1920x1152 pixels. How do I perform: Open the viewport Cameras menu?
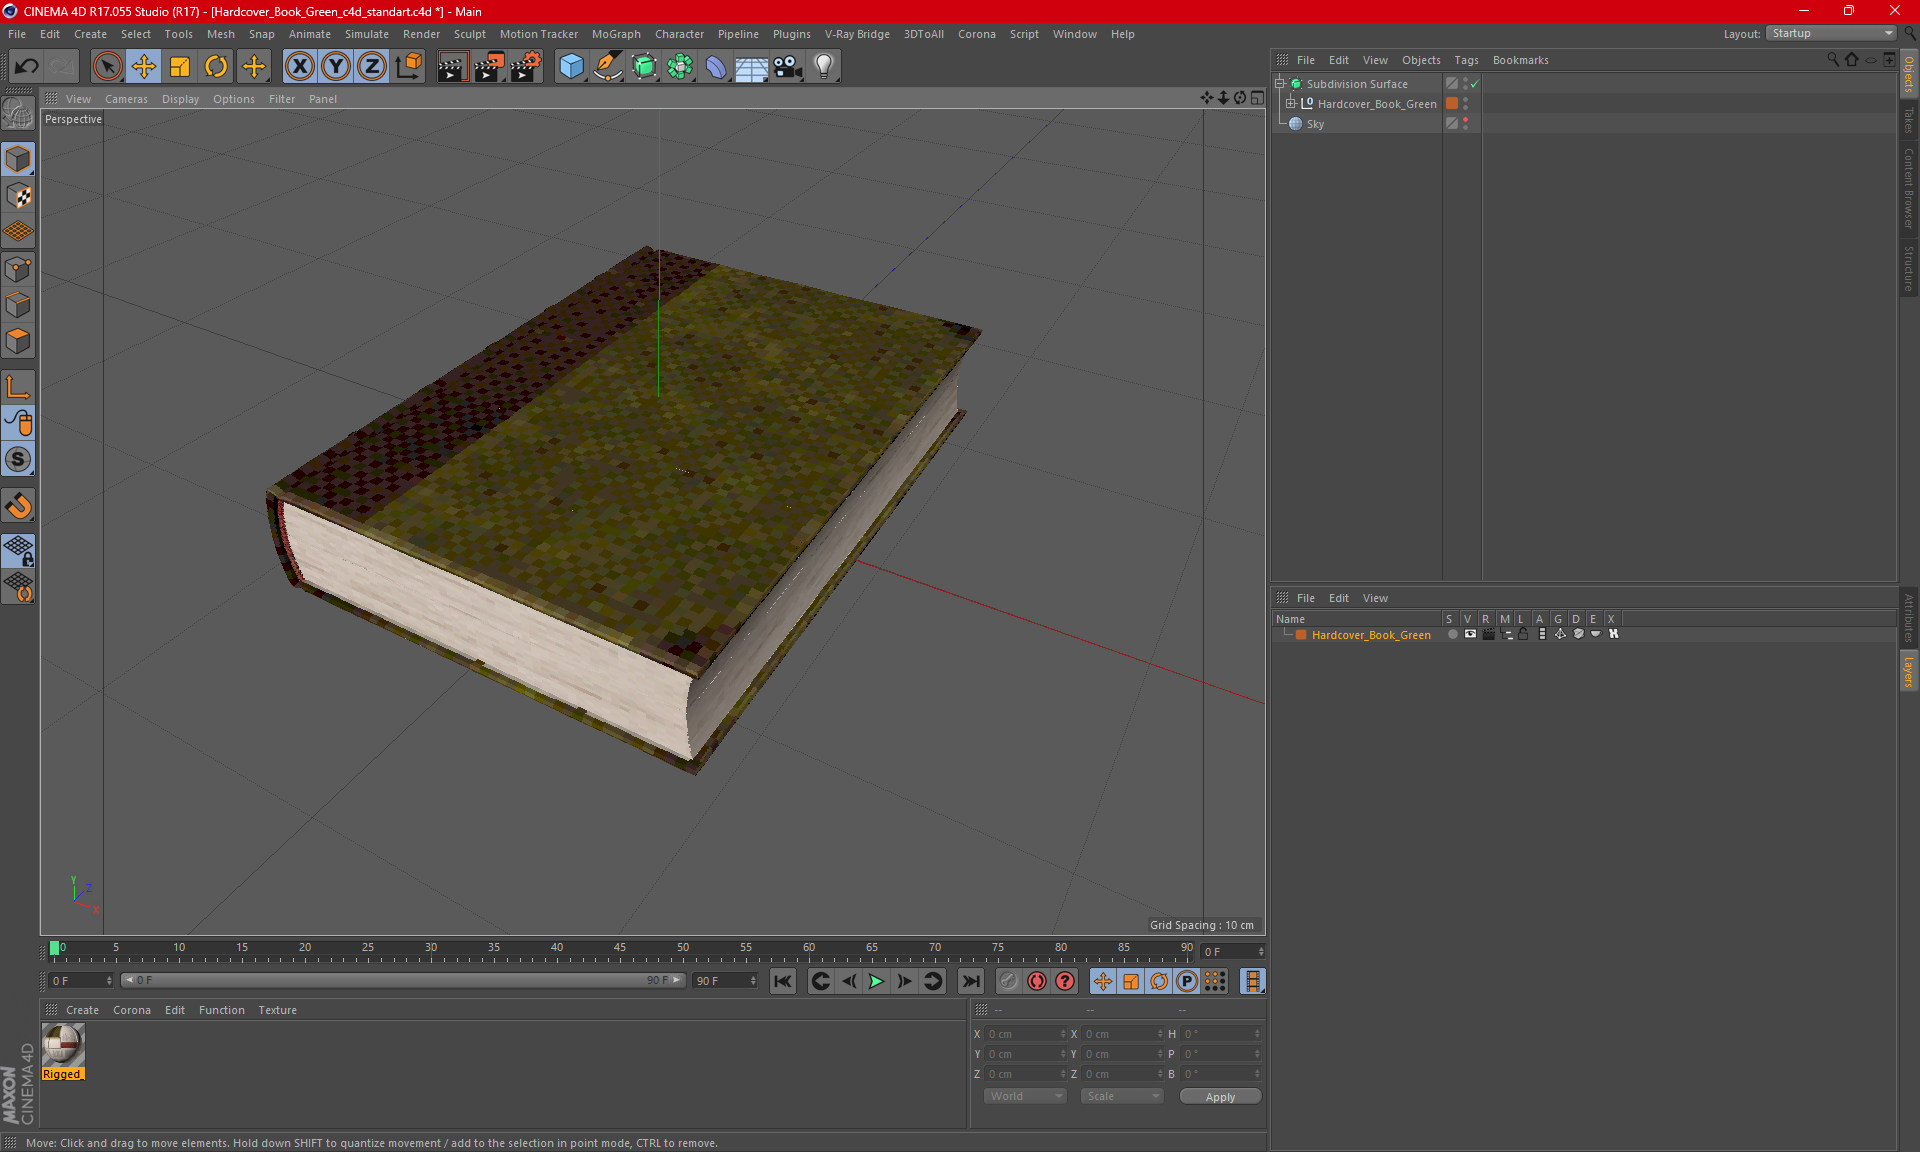click(x=126, y=99)
